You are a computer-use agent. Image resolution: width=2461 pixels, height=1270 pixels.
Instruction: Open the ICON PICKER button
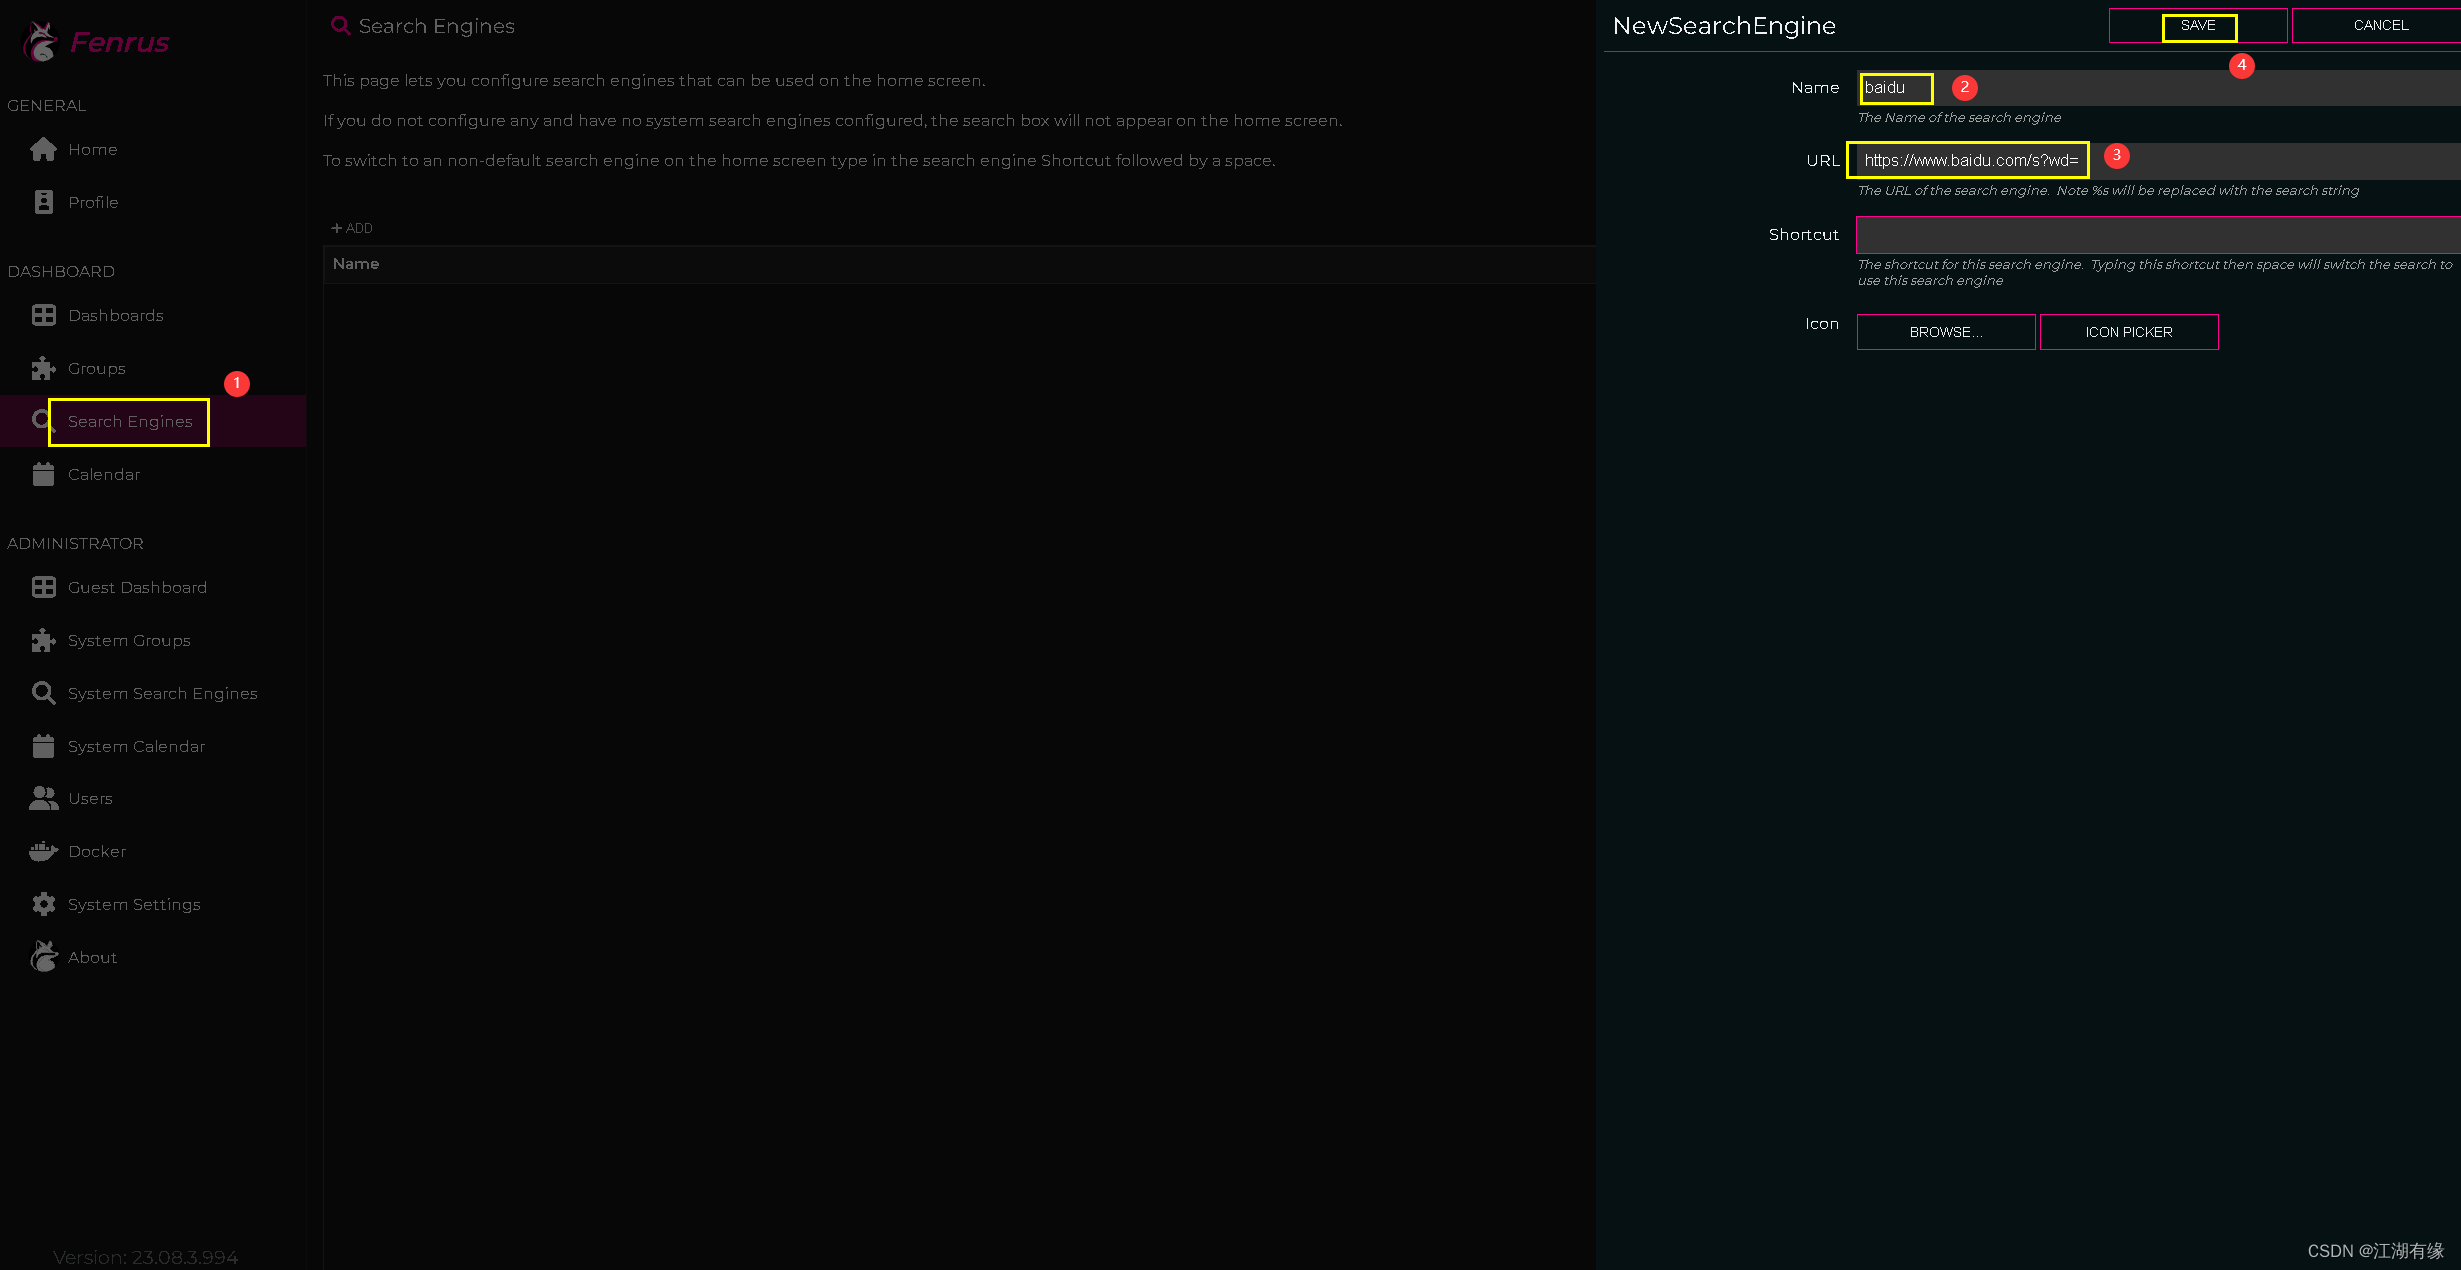2128,332
